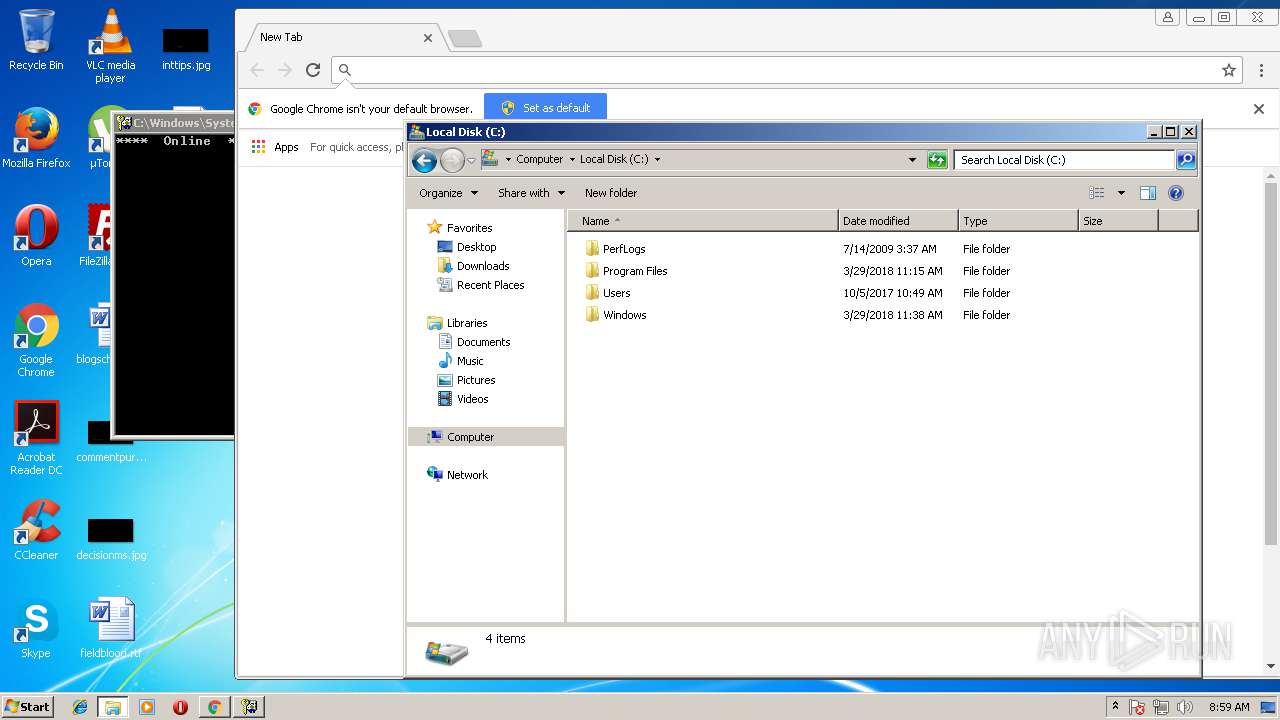This screenshot has width=1280, height=720.
Task: Open Recycle Bin desktop icon
Action: (36, 41)
